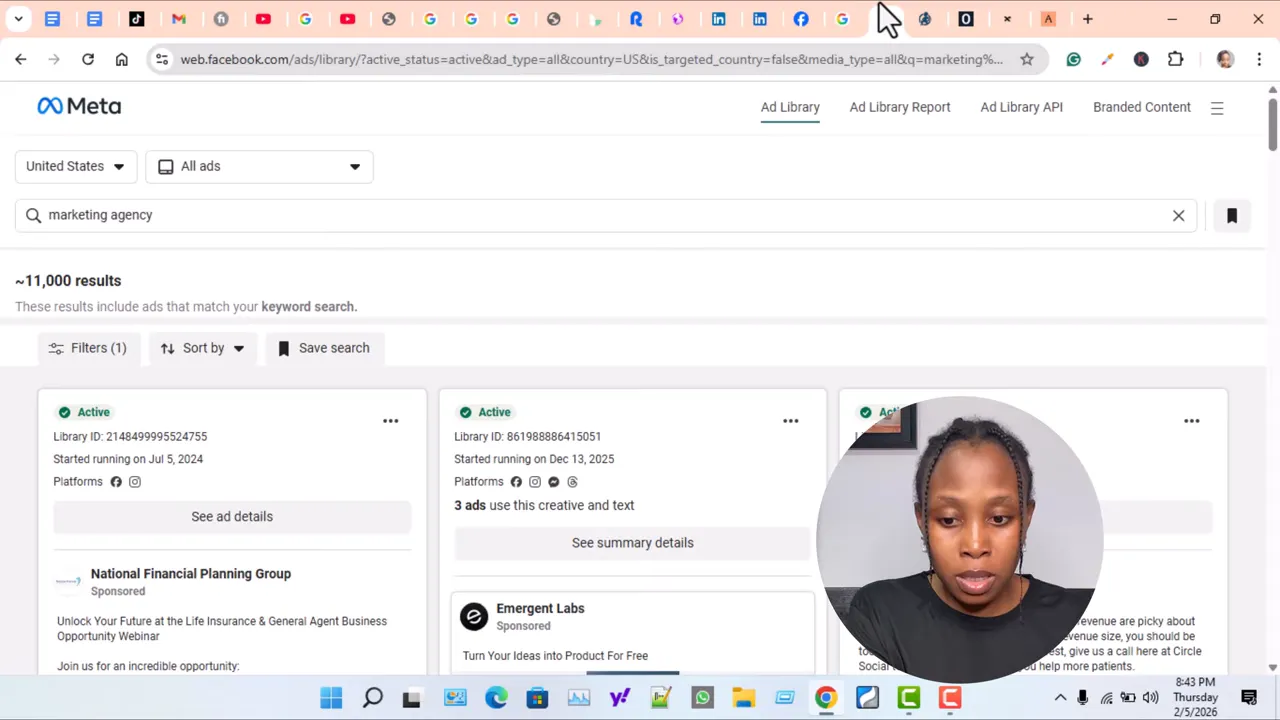View site information icon in address bar
This screenshot has width=1280, height=720.
[162, 60]
